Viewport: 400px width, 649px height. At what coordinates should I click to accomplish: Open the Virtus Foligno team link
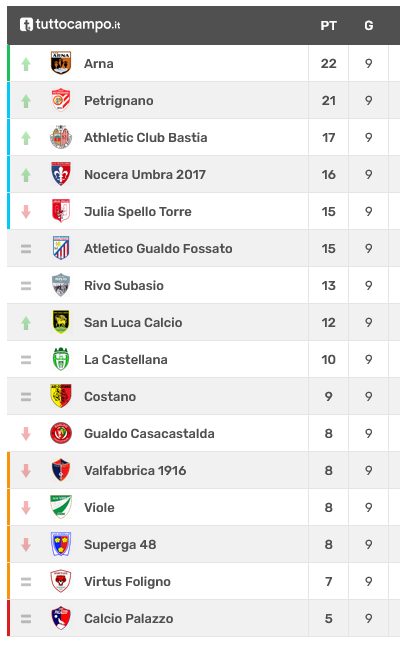(x=128, y=582)
